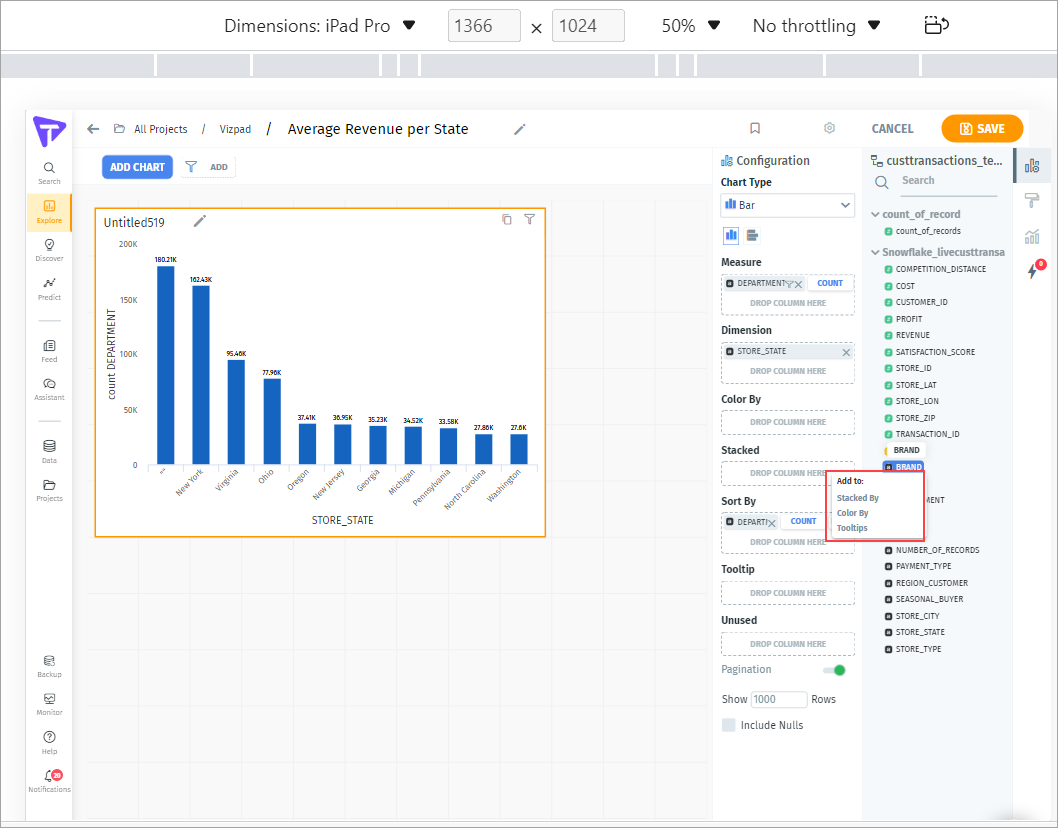
Task: Collapse the Snowflake_livecusttransa group
Action: pyautogui.click(x=875, y=252)
